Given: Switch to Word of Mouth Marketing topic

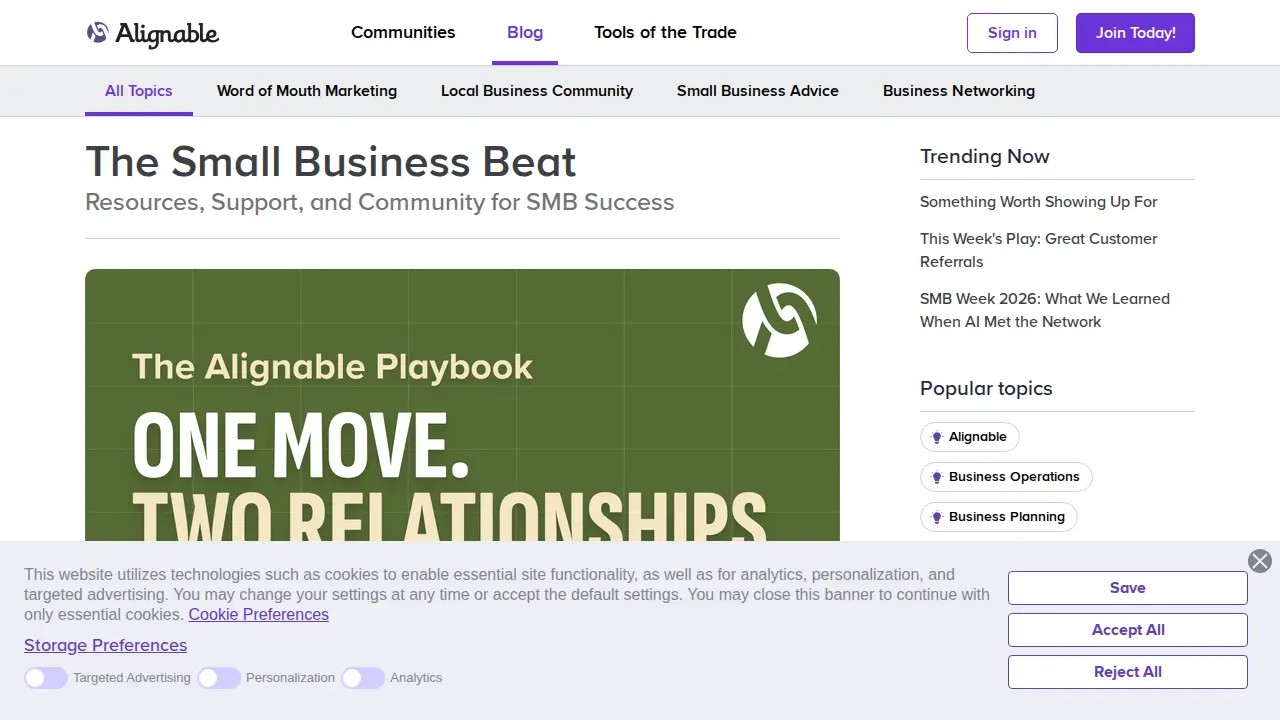Looking at the screenshot, I should click(307, 91).
